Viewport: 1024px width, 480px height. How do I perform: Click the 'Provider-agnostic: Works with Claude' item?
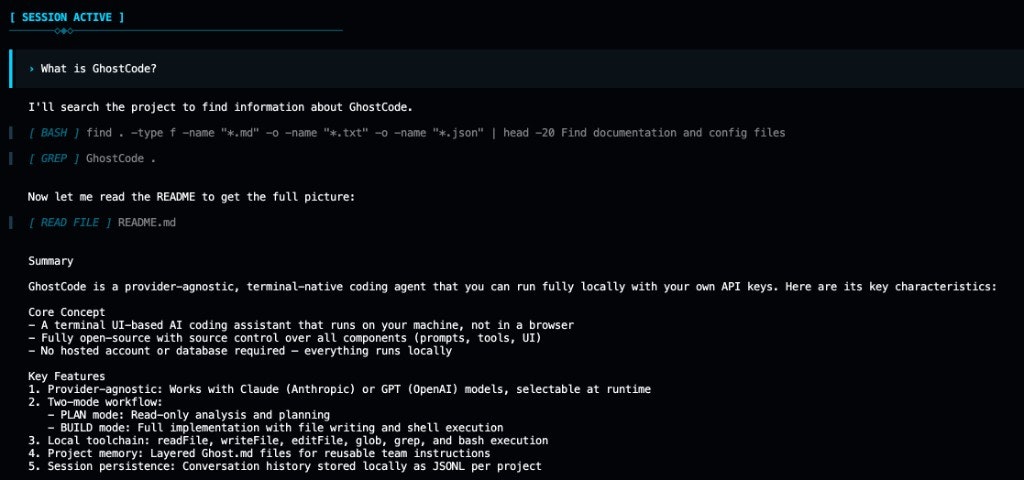coord(340,389)
